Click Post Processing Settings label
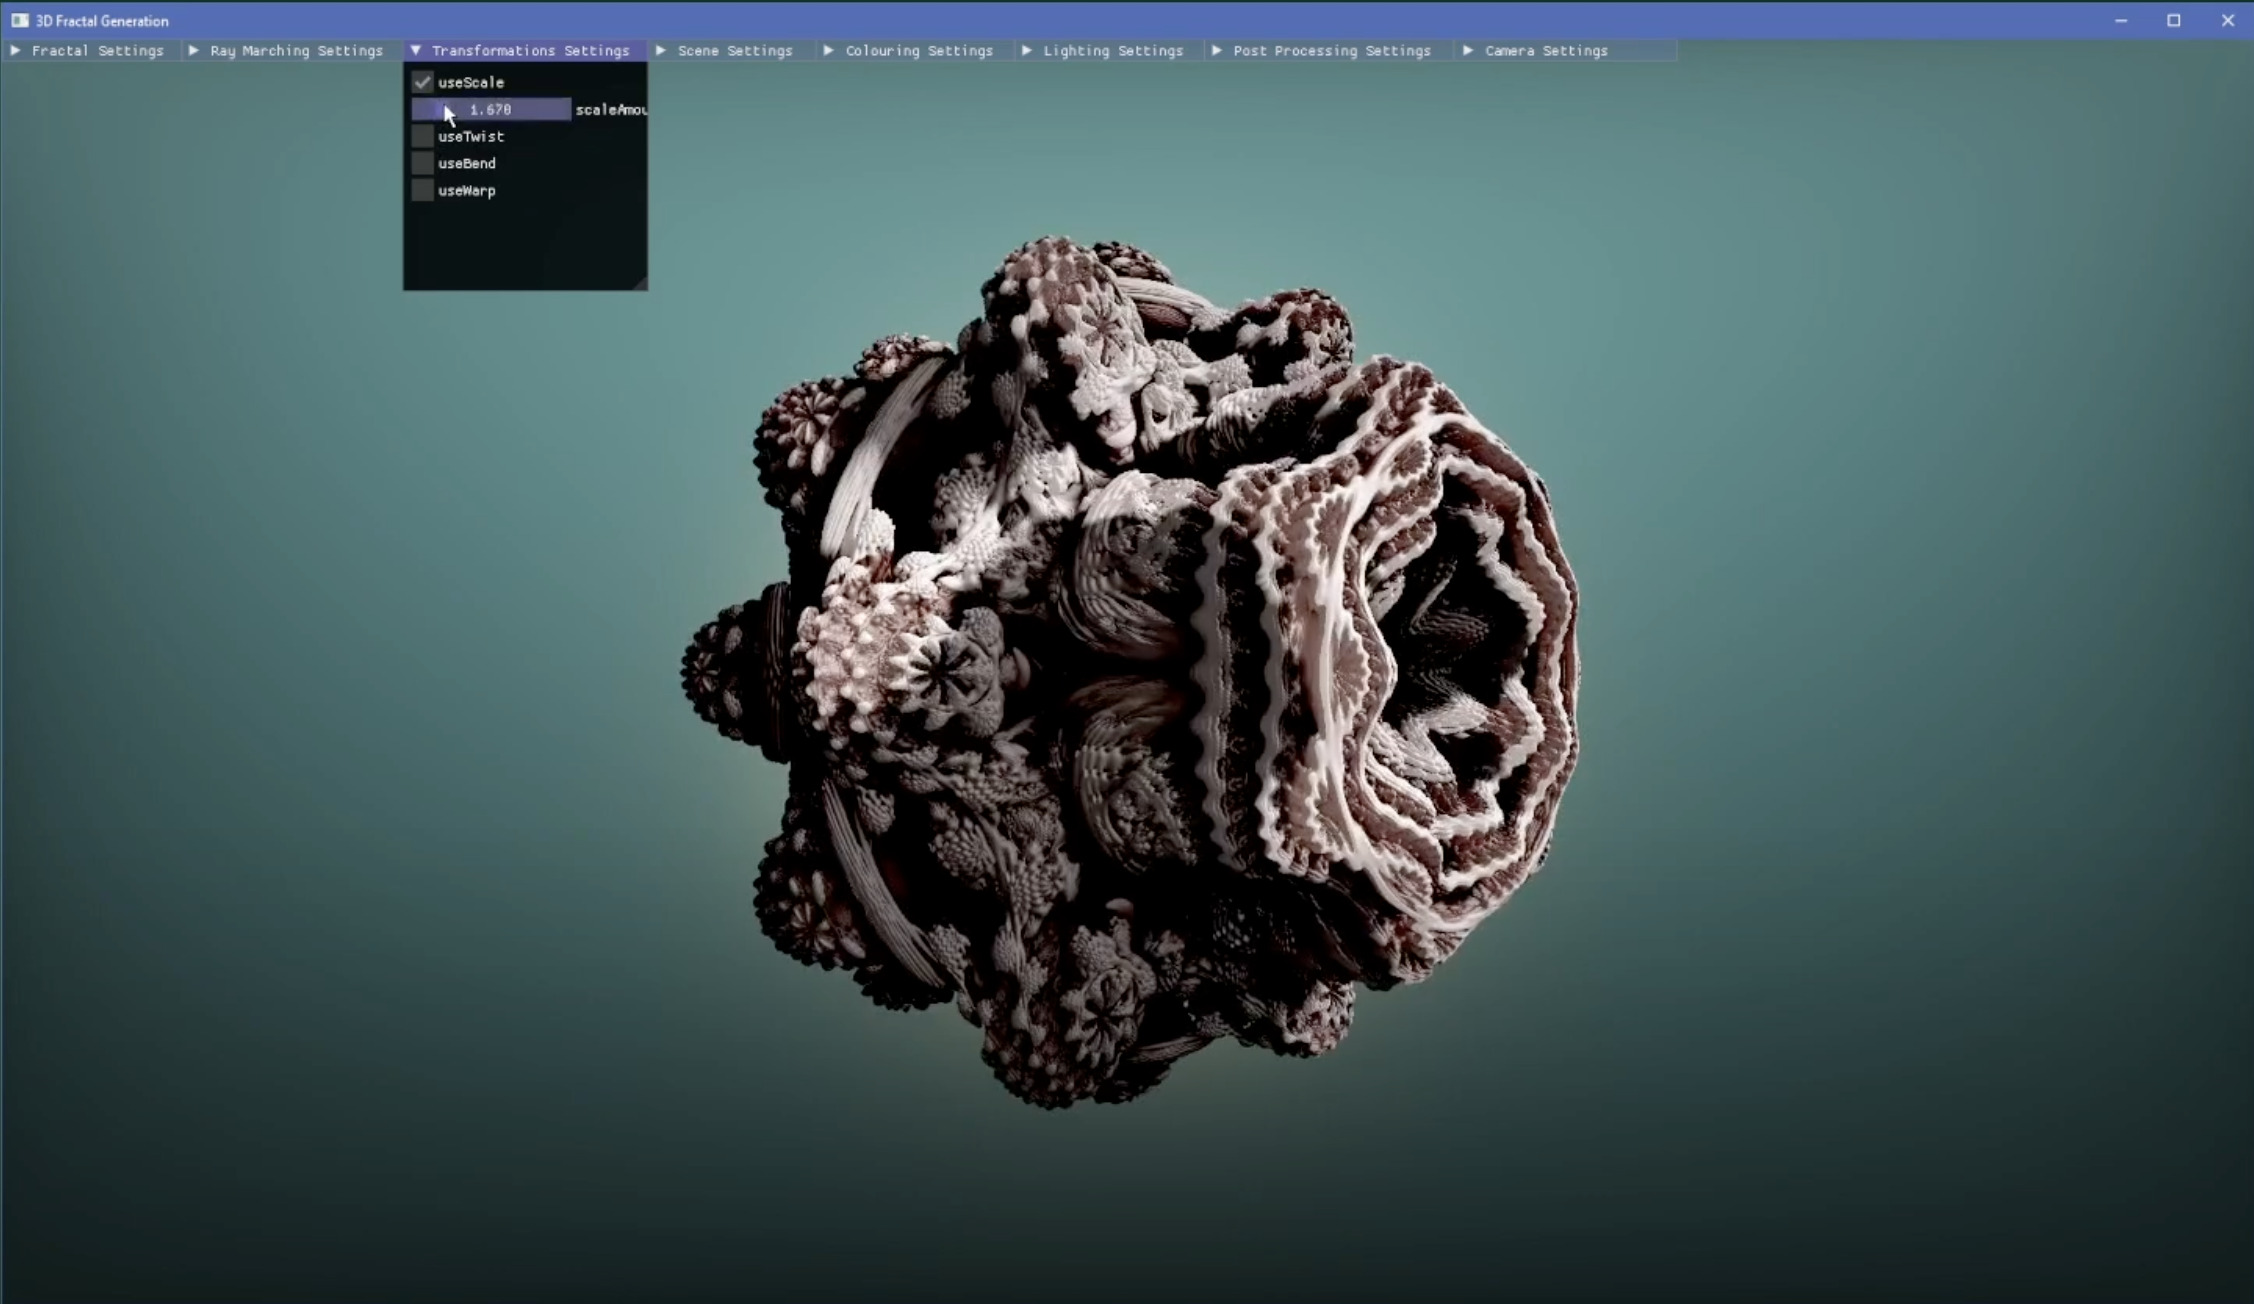 pyautogui.click(x=1331, y=50)
